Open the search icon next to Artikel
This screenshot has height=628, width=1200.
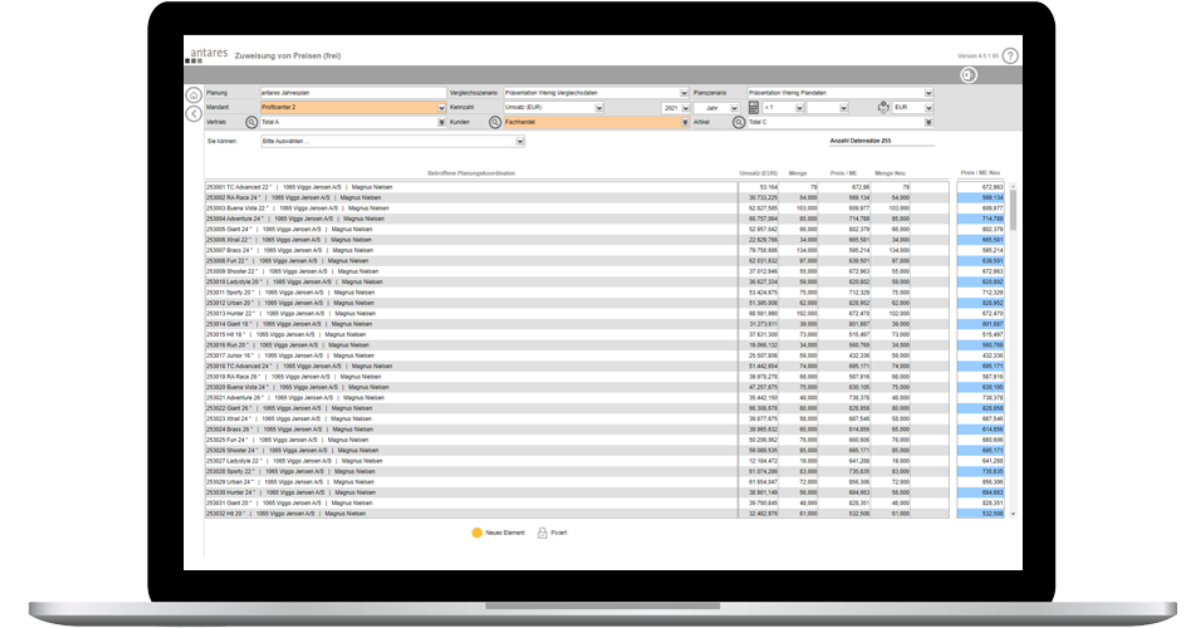click(739, 122)
